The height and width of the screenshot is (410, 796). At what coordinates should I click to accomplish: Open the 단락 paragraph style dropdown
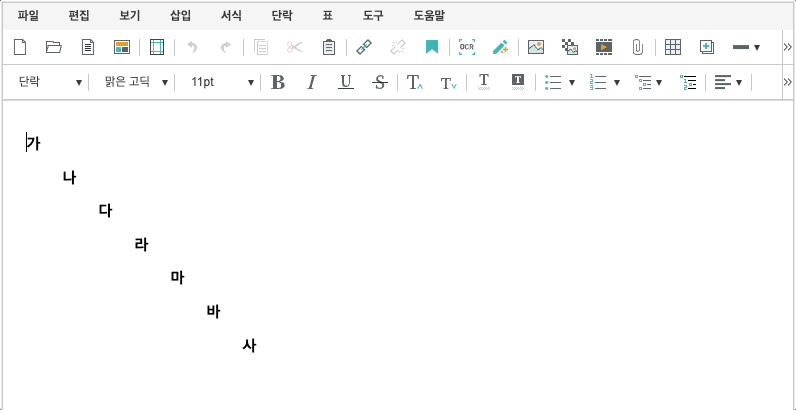[50, 82]
